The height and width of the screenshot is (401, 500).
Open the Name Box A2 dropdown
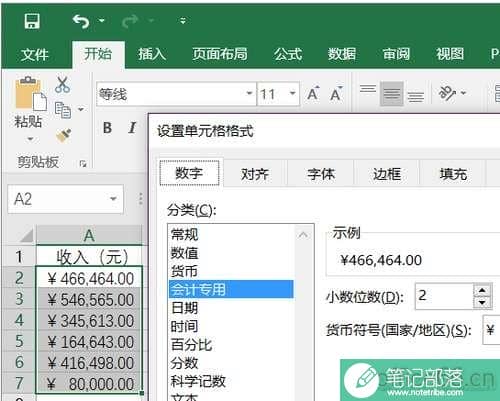113,199
